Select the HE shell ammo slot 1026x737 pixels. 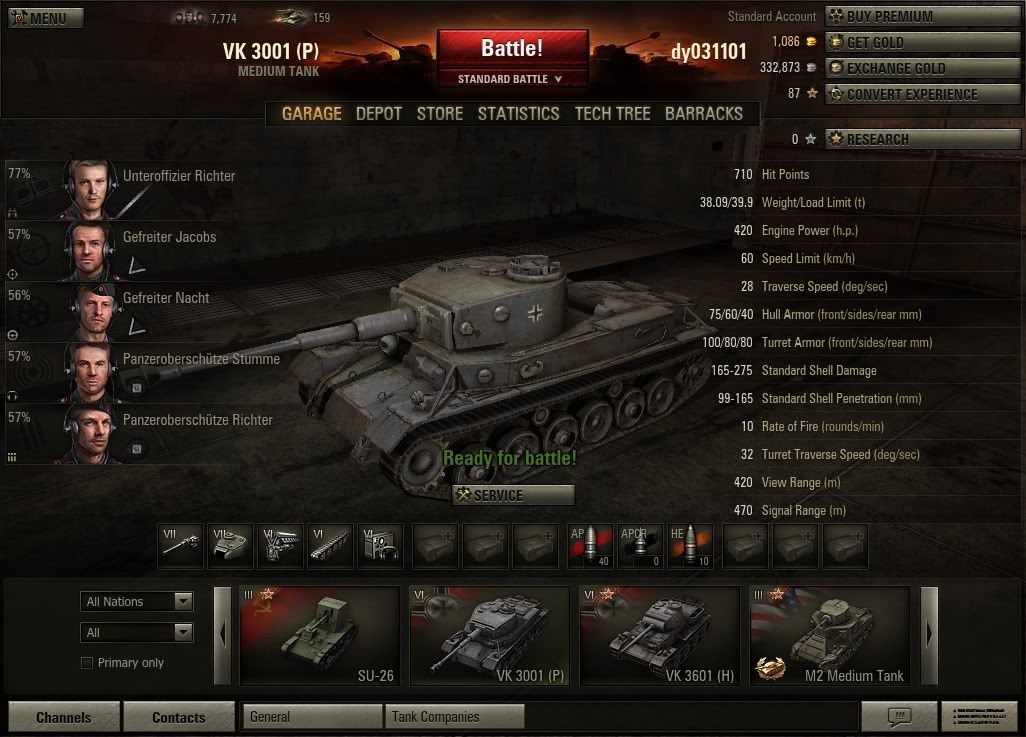[x=690, y=546]
